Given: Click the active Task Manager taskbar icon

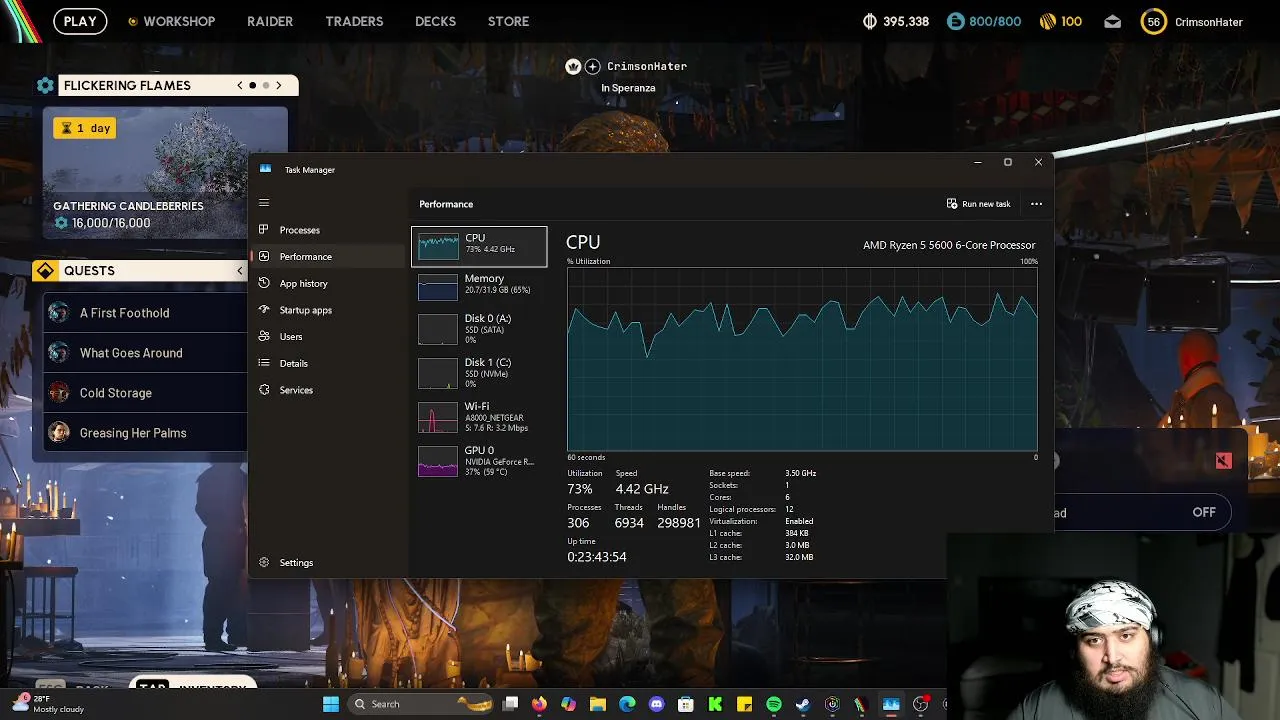Looking at the screenshot, I should point(891,704).
